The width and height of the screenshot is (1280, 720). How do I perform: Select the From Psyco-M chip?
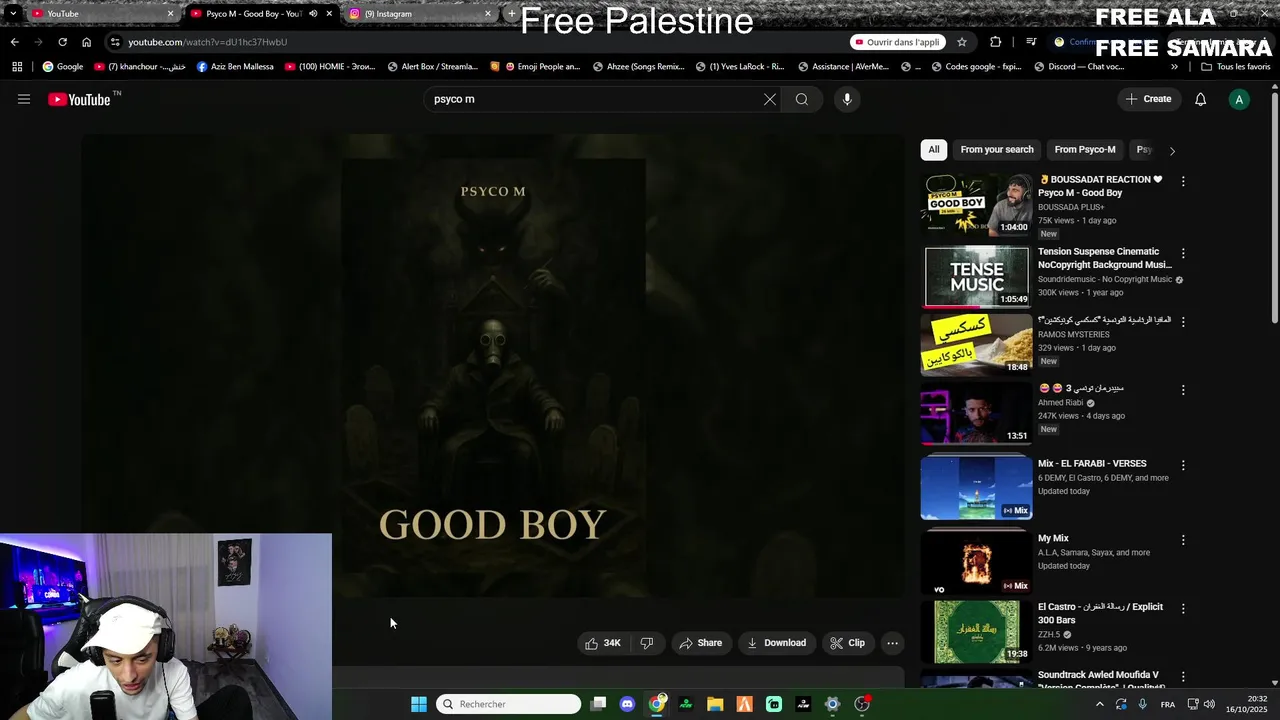pos(1085,150)
